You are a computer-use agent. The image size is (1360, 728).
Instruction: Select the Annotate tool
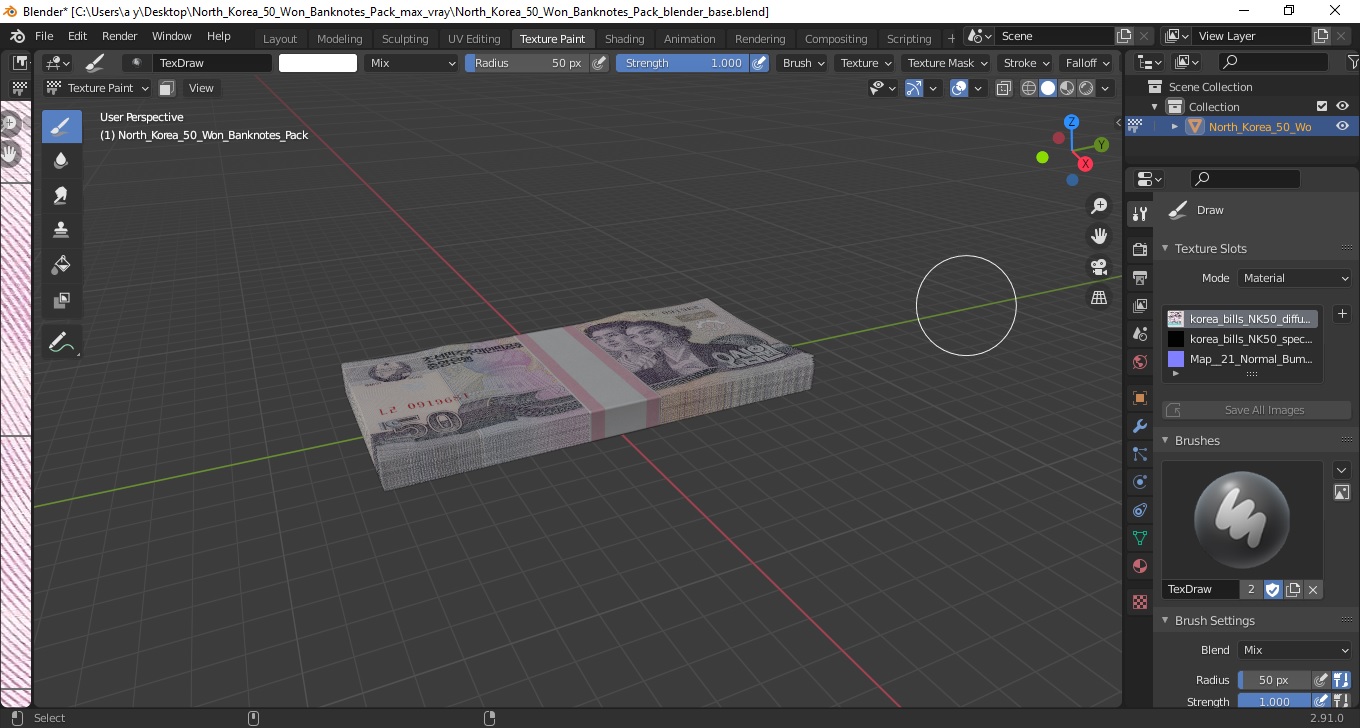tap(62, 342)
